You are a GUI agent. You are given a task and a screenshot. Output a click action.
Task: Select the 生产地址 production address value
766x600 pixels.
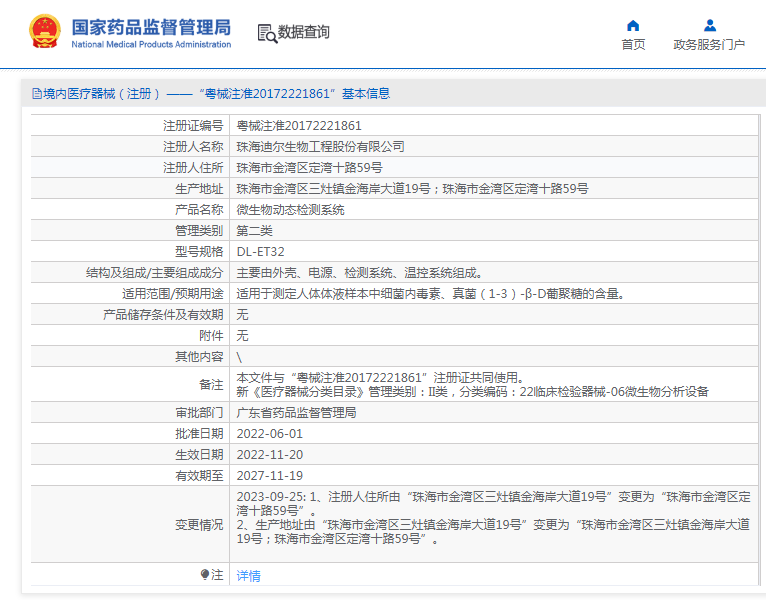pyautogui.click(x=412, y=189)
